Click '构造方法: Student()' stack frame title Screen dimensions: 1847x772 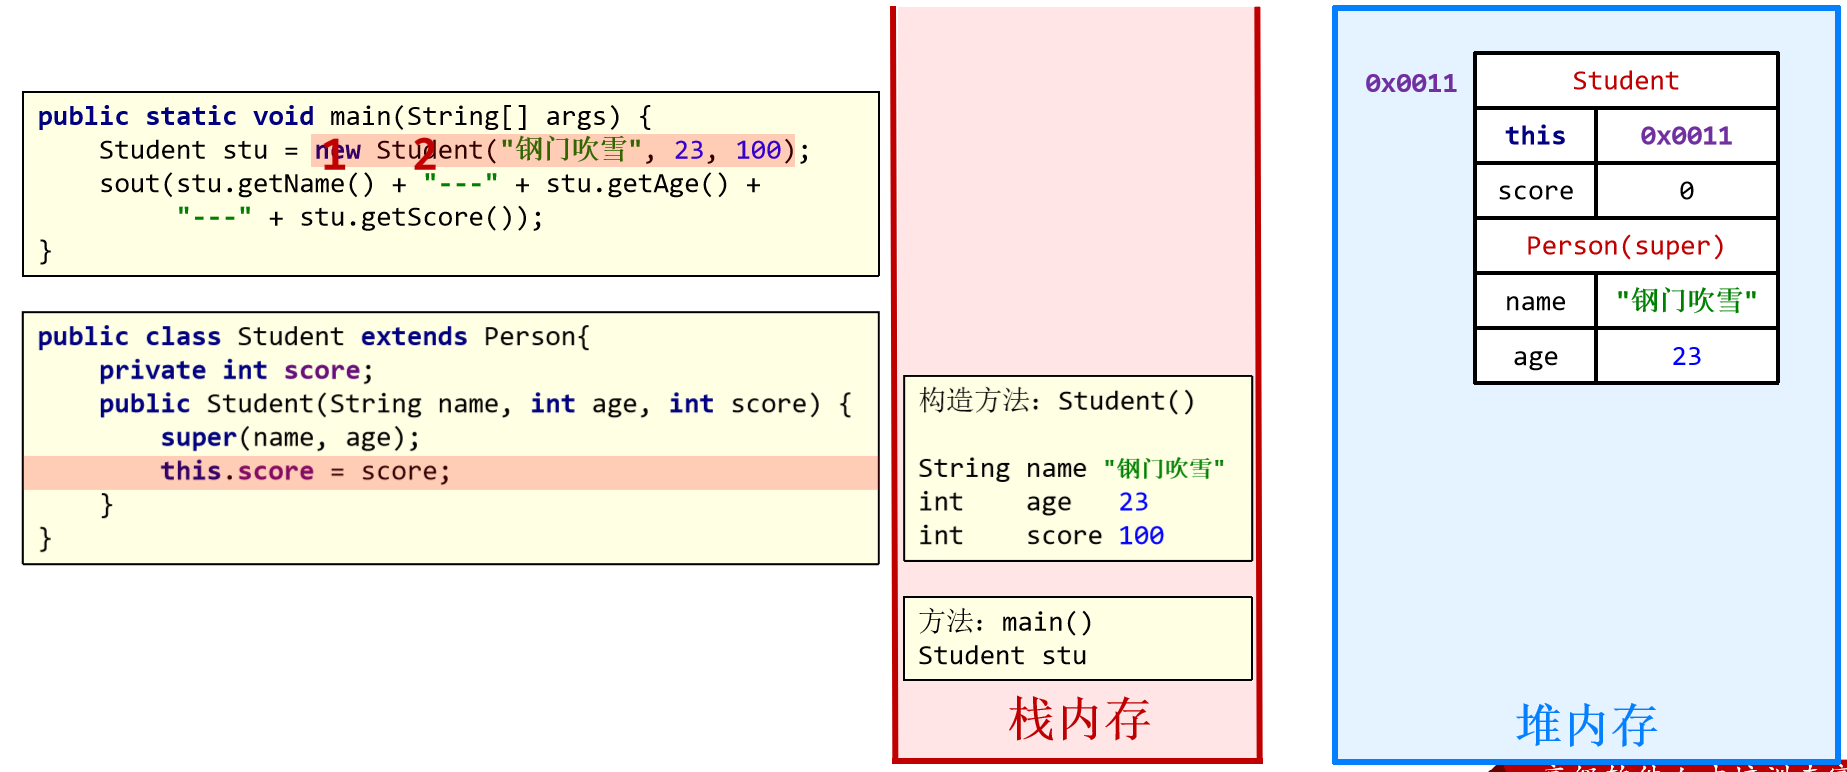(x=1057, y=401)
